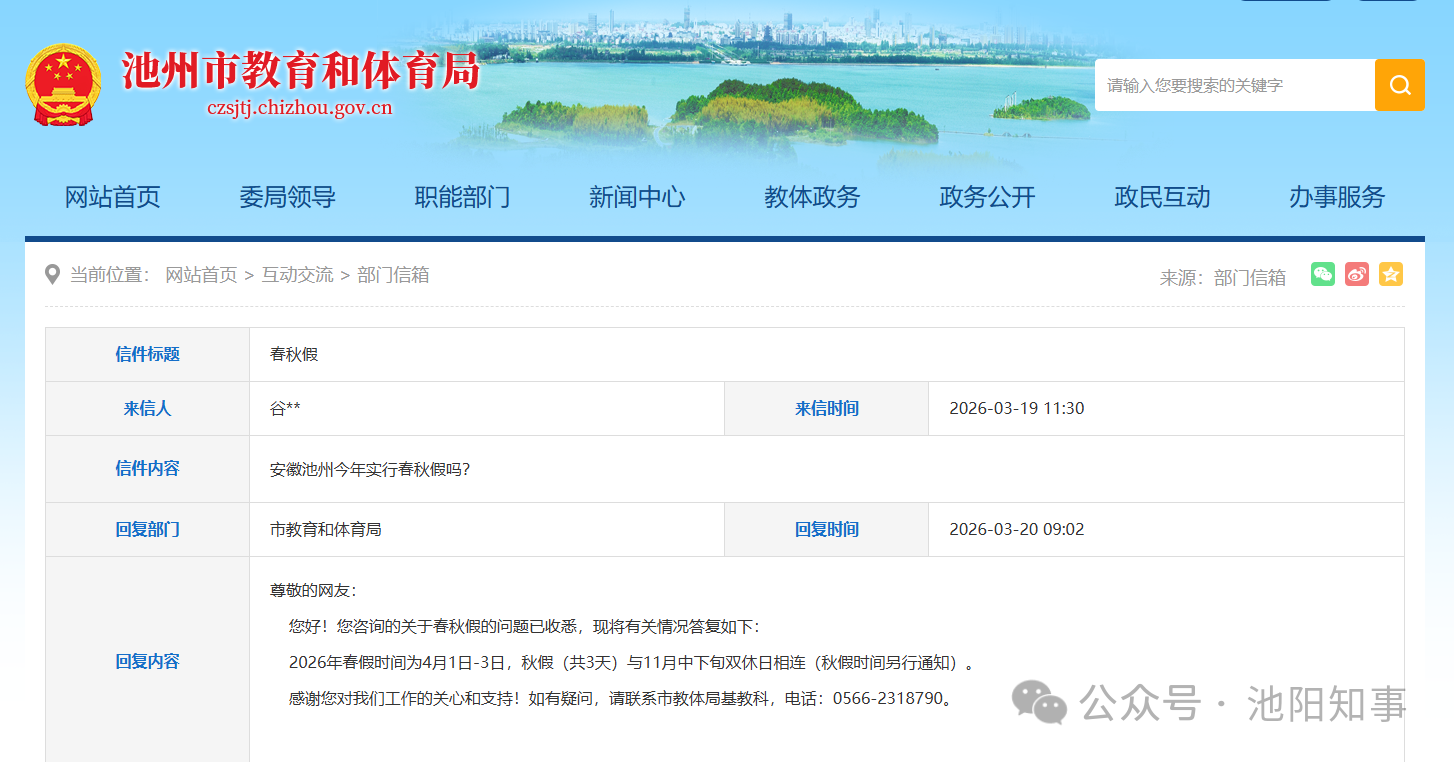Select the reply department 市教育和体育局
Screen dimensions: 1454x762
click(x=326, y=529)
